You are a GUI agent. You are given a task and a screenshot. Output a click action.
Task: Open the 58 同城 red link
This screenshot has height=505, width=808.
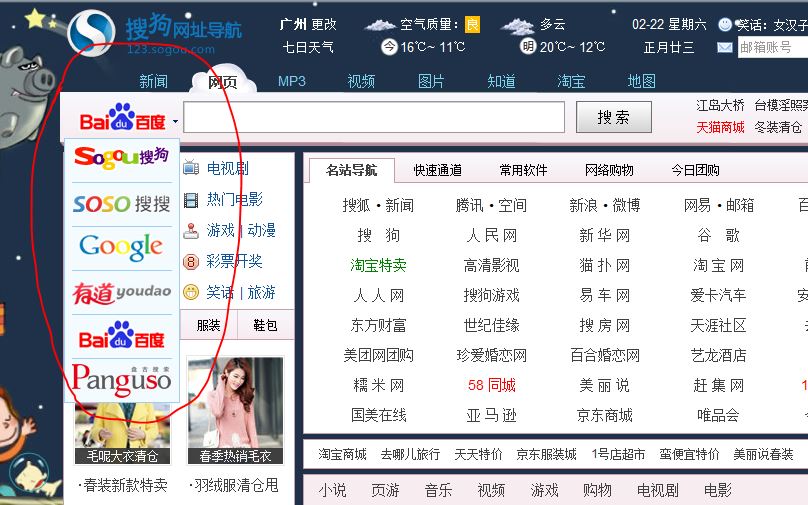(x=492, y=385)
